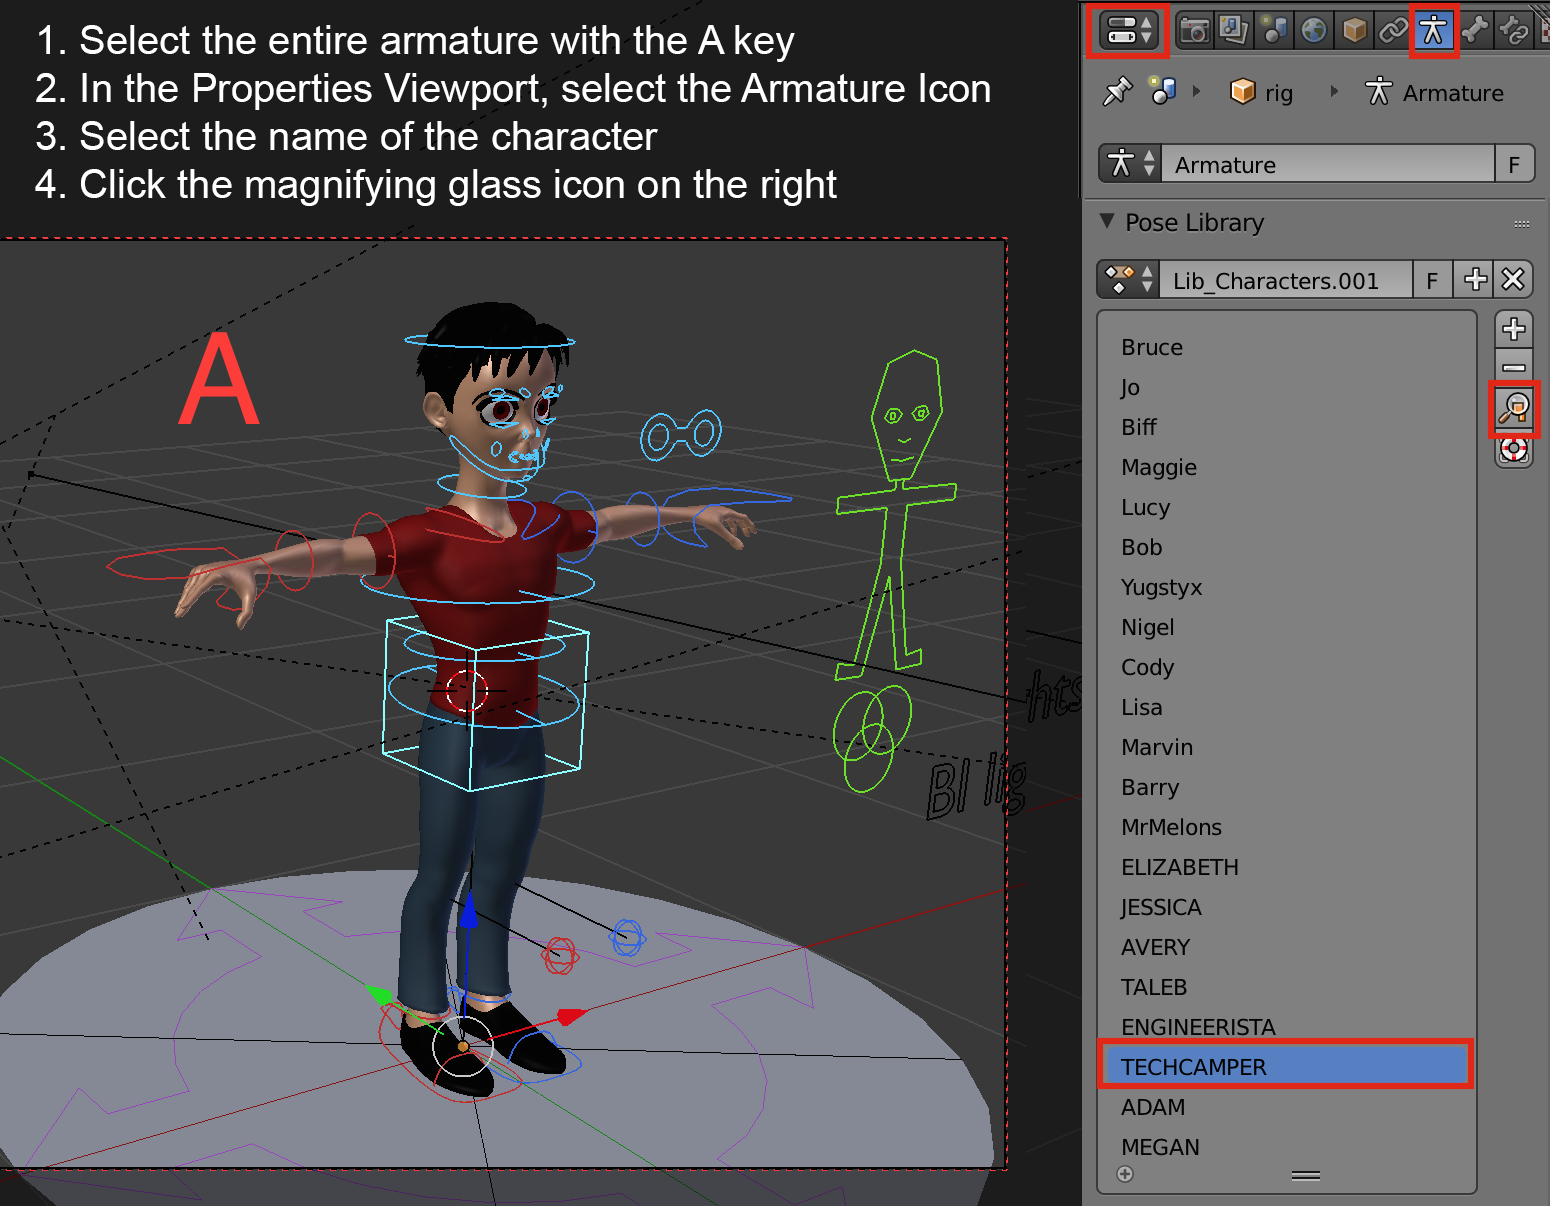Unlink the pose library with the X button
The width and height of the screenshot is (1550, 1206).
pos(1513,280)
